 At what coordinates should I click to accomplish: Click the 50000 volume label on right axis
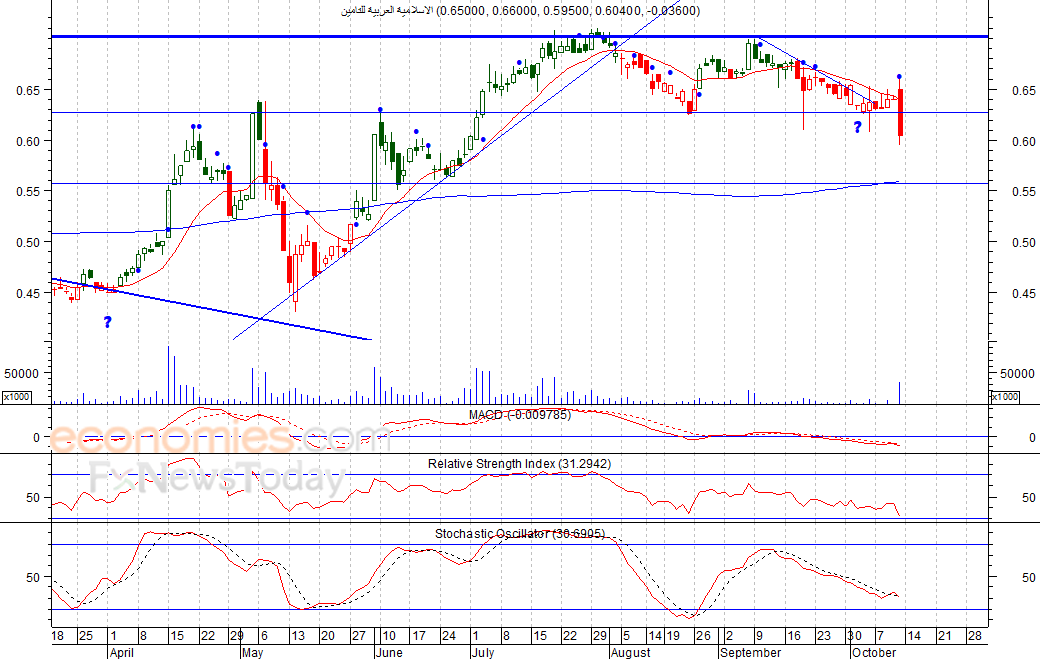pos(1017,373)
